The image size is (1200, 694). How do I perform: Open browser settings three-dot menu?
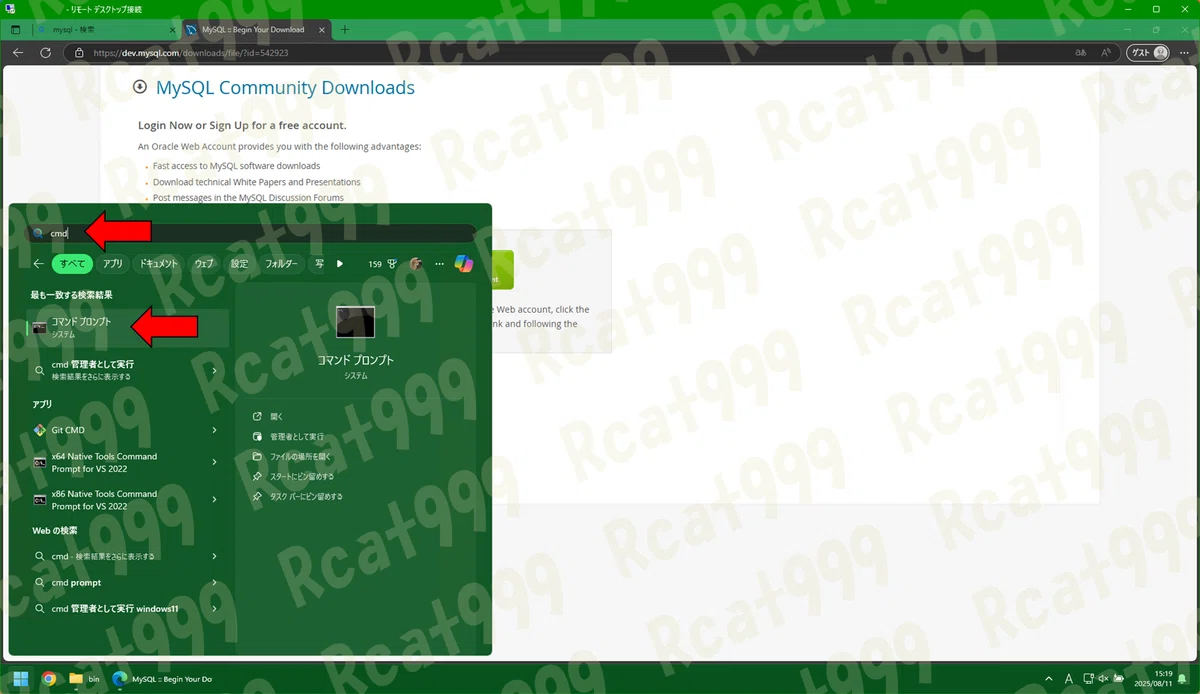[x=1186, y=53]
